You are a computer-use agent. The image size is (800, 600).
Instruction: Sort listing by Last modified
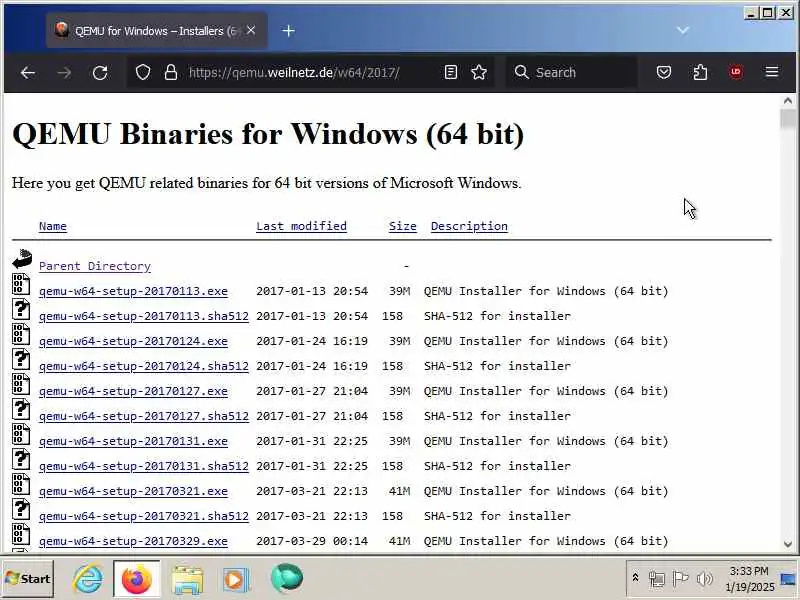301,226
